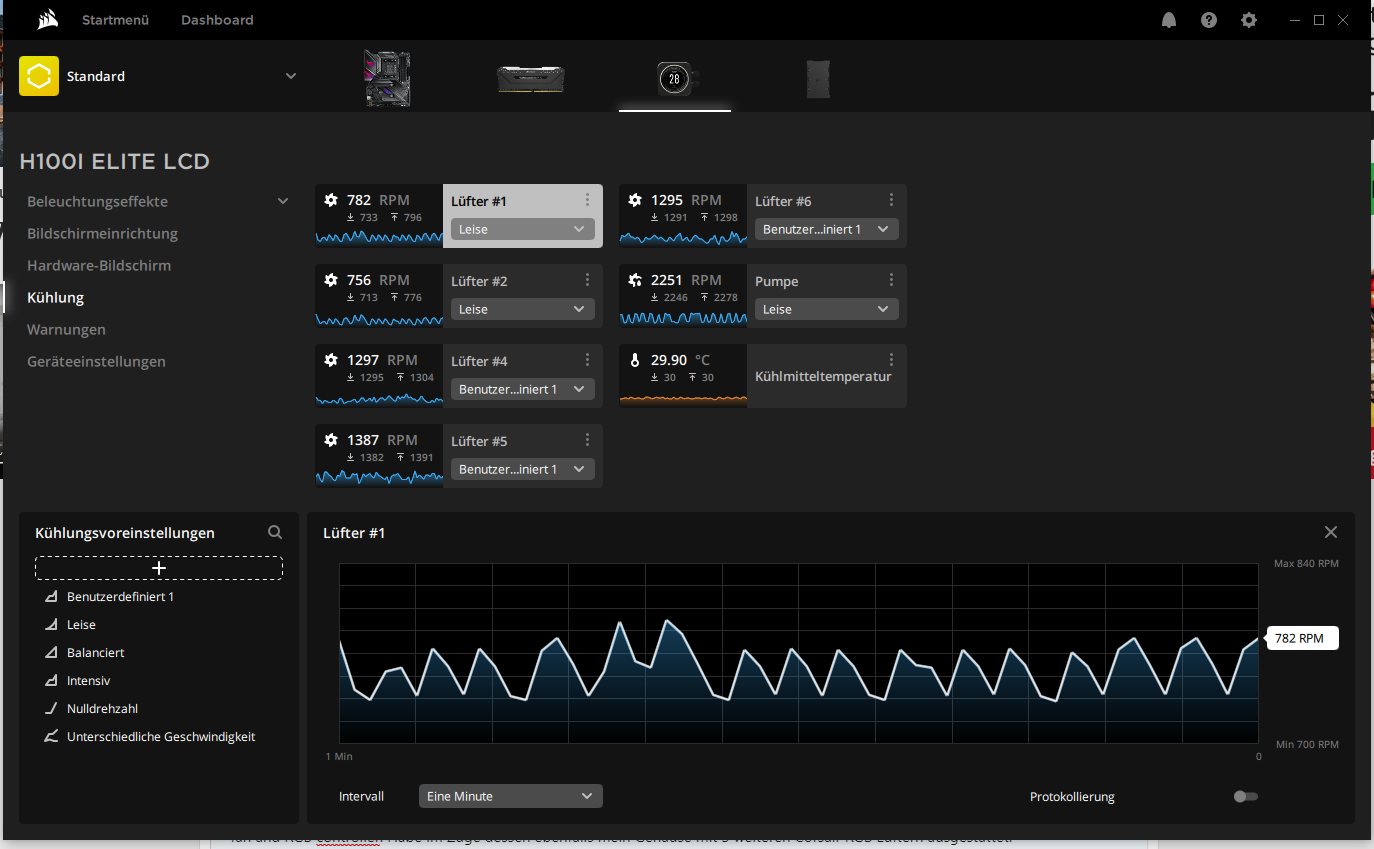
Task: Open Lüfter #1 preset dropdown
Action: [523, 229]
